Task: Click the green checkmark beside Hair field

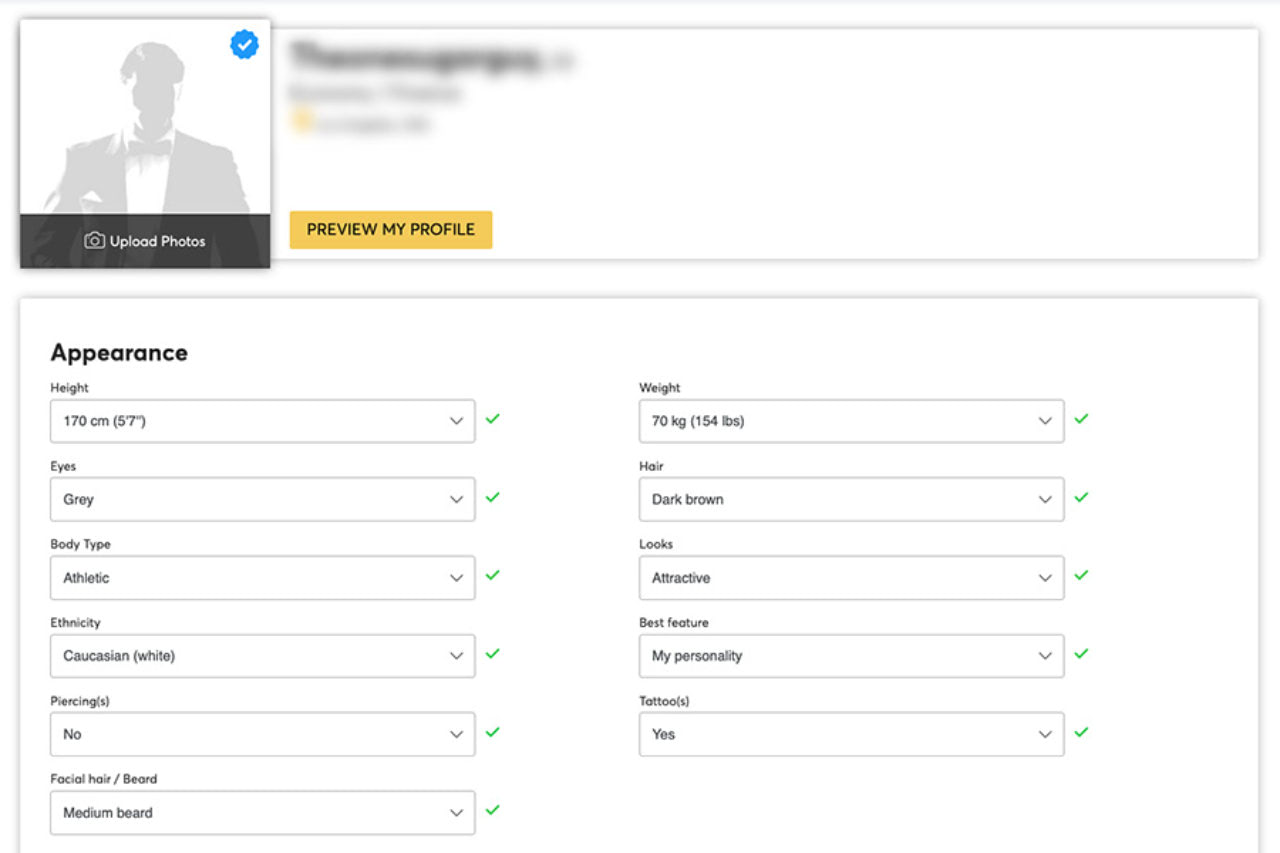Action: click(1081, 497)
